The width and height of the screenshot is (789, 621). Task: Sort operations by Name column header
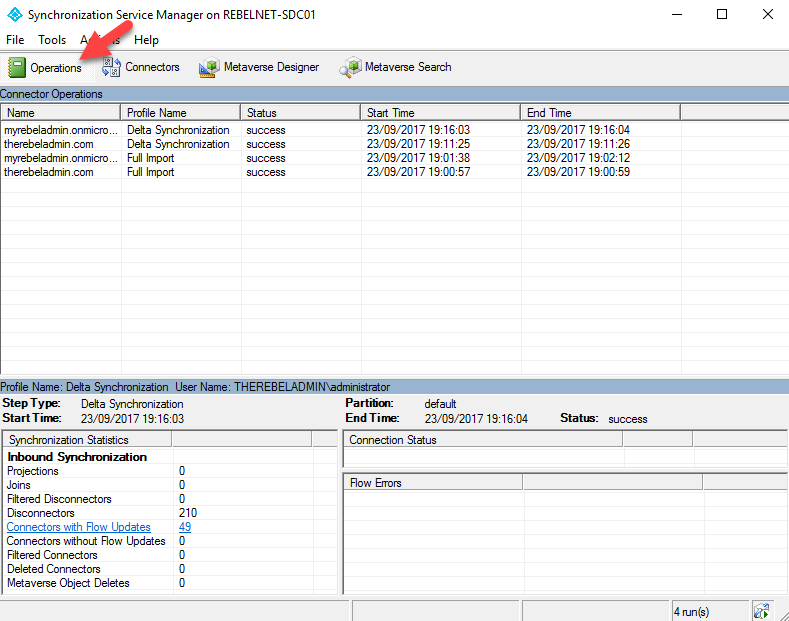coord(60,113)
